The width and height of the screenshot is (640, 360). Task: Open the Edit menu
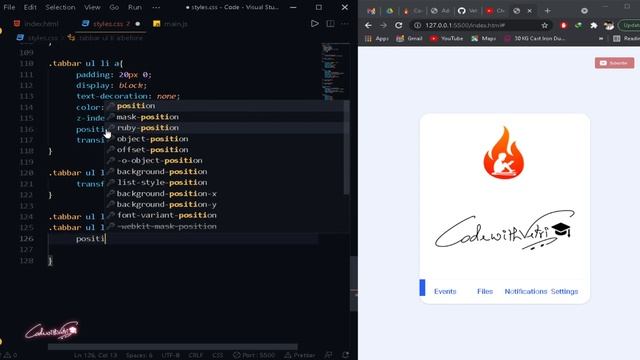[x=30, y=7]
